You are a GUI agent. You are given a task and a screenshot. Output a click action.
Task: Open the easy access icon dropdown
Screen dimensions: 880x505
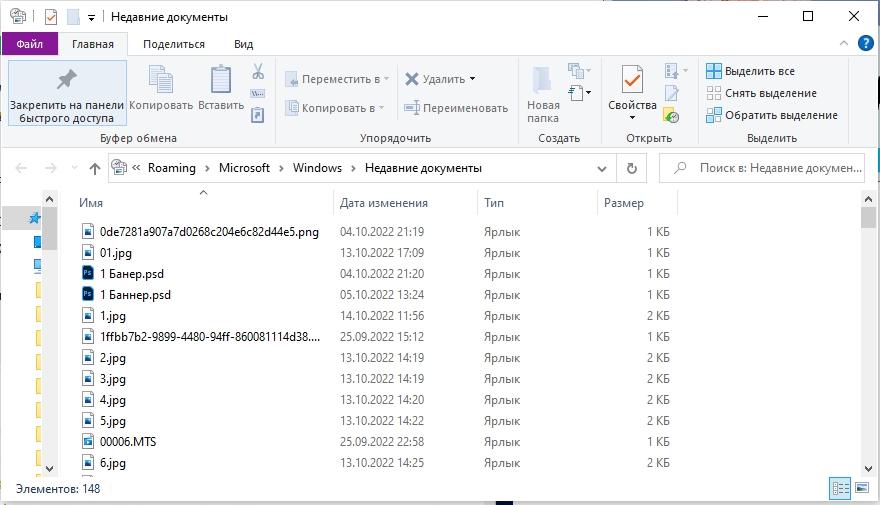579,93
